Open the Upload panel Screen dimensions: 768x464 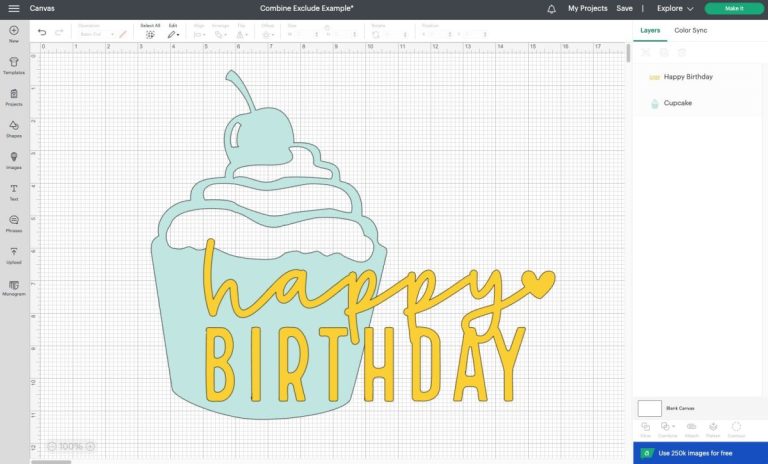[14, 255]
